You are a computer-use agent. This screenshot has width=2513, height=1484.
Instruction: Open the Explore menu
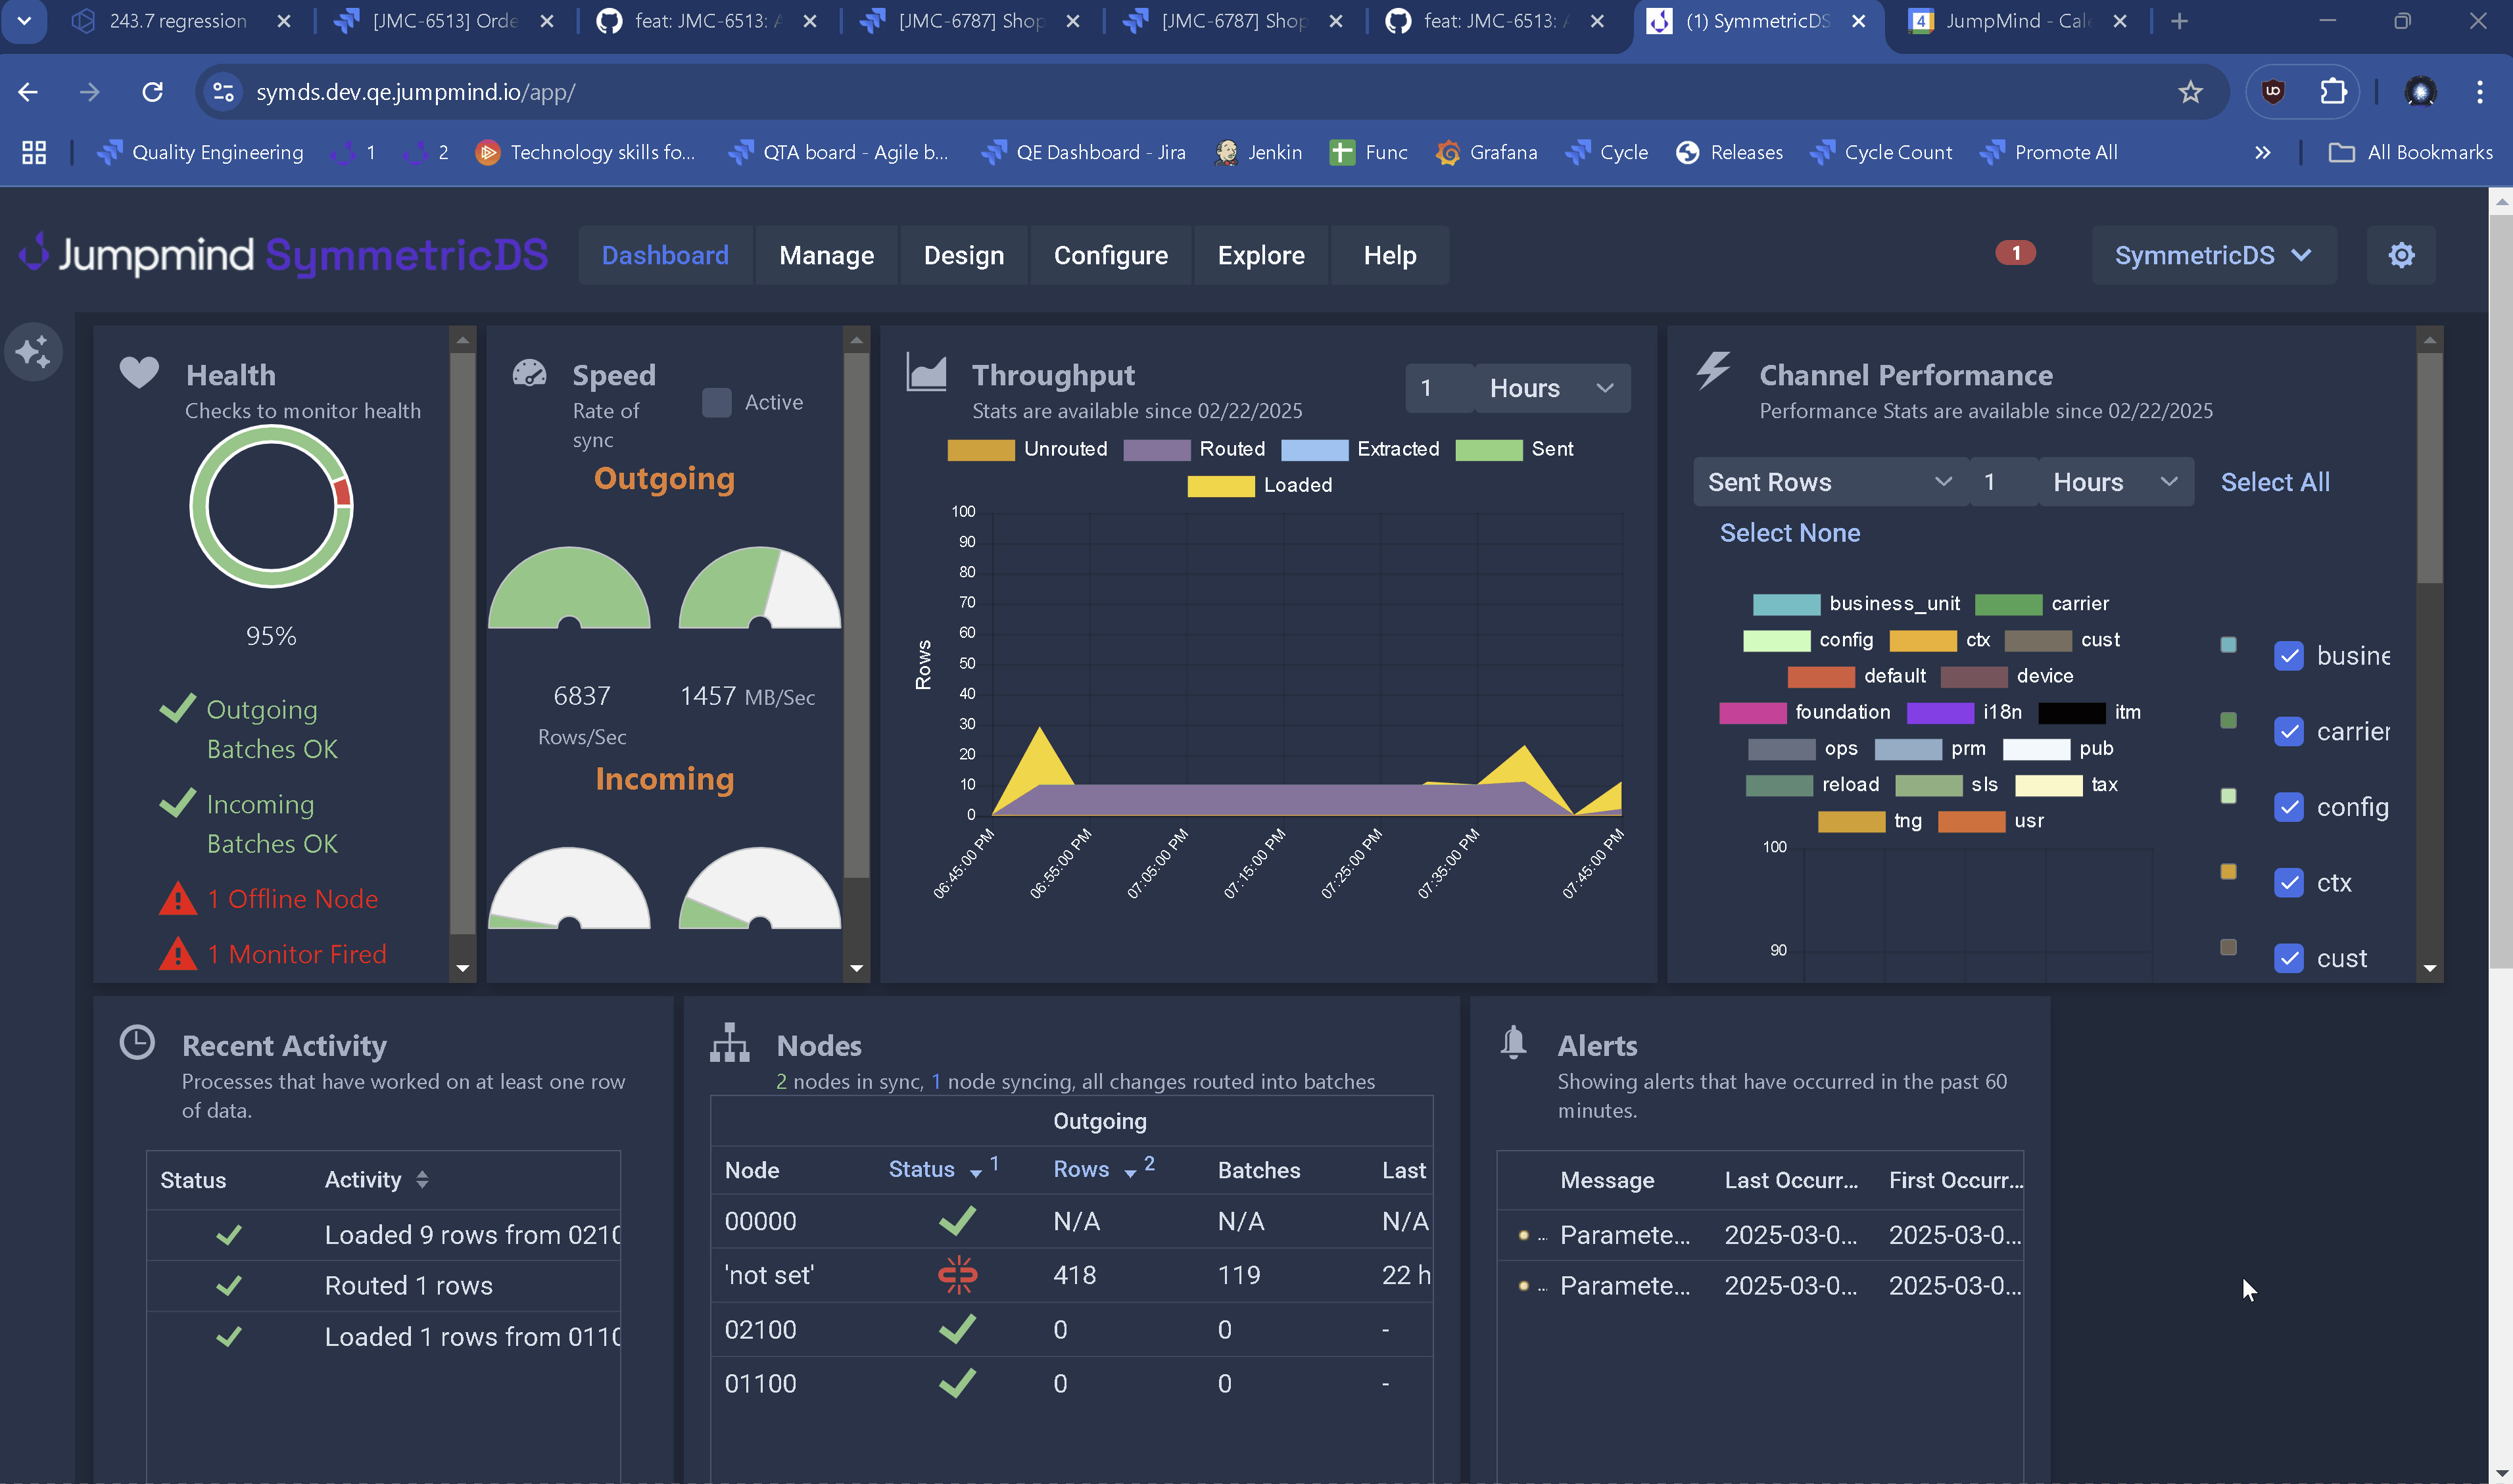[1261, 256]
